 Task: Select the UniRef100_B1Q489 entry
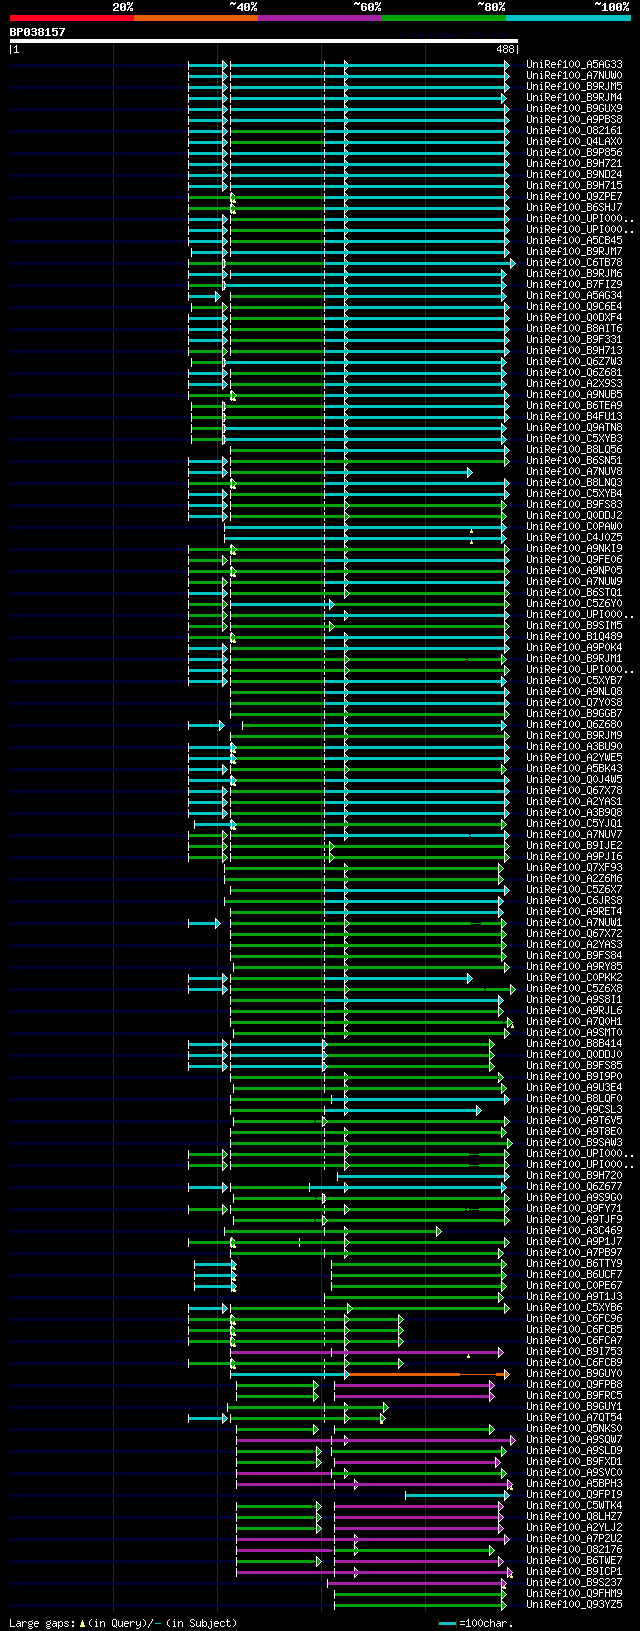point(574,636)
